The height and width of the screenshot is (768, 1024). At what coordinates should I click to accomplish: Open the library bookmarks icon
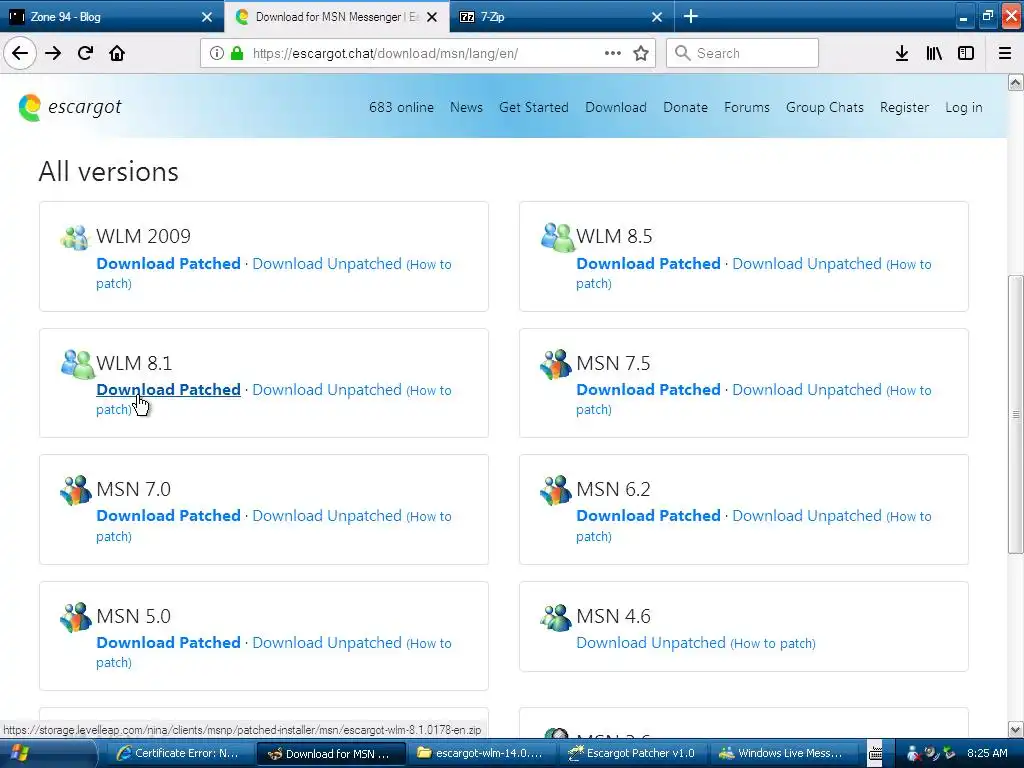coord(934,54)
